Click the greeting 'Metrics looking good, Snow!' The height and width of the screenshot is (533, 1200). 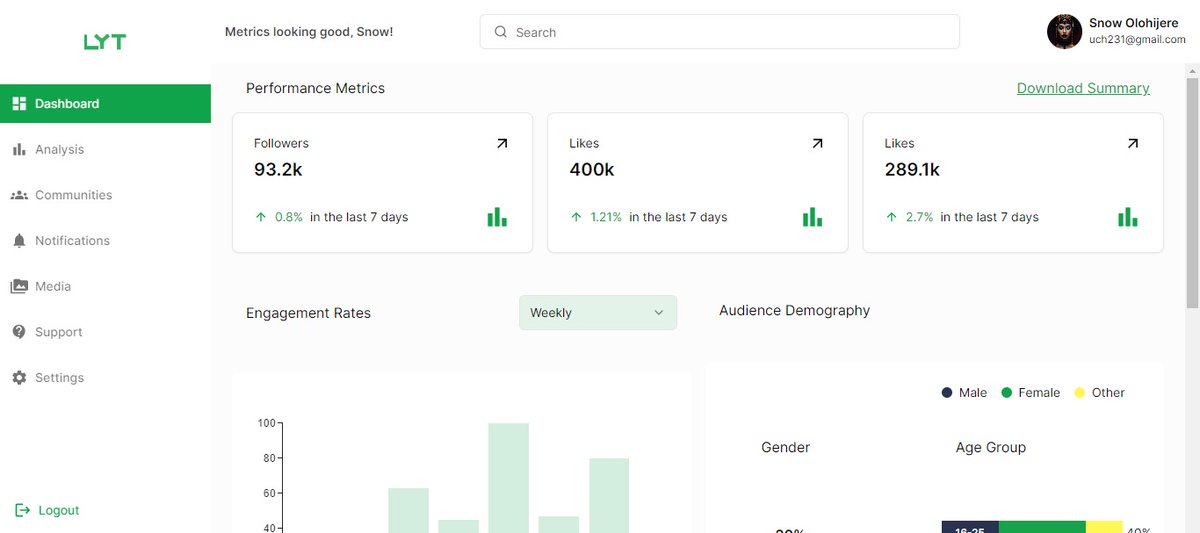(x=309, y=32)
